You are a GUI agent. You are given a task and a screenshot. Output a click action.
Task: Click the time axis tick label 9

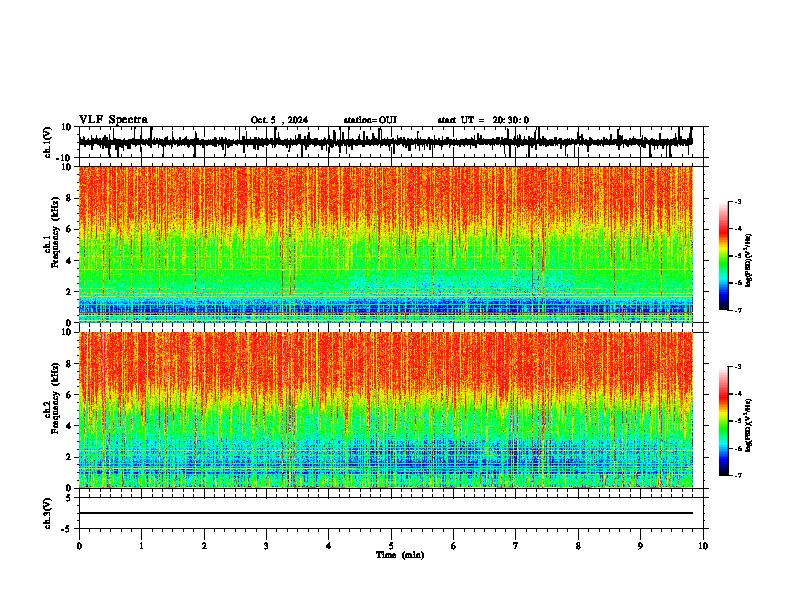pyautogui.click(x=640, y=546)
